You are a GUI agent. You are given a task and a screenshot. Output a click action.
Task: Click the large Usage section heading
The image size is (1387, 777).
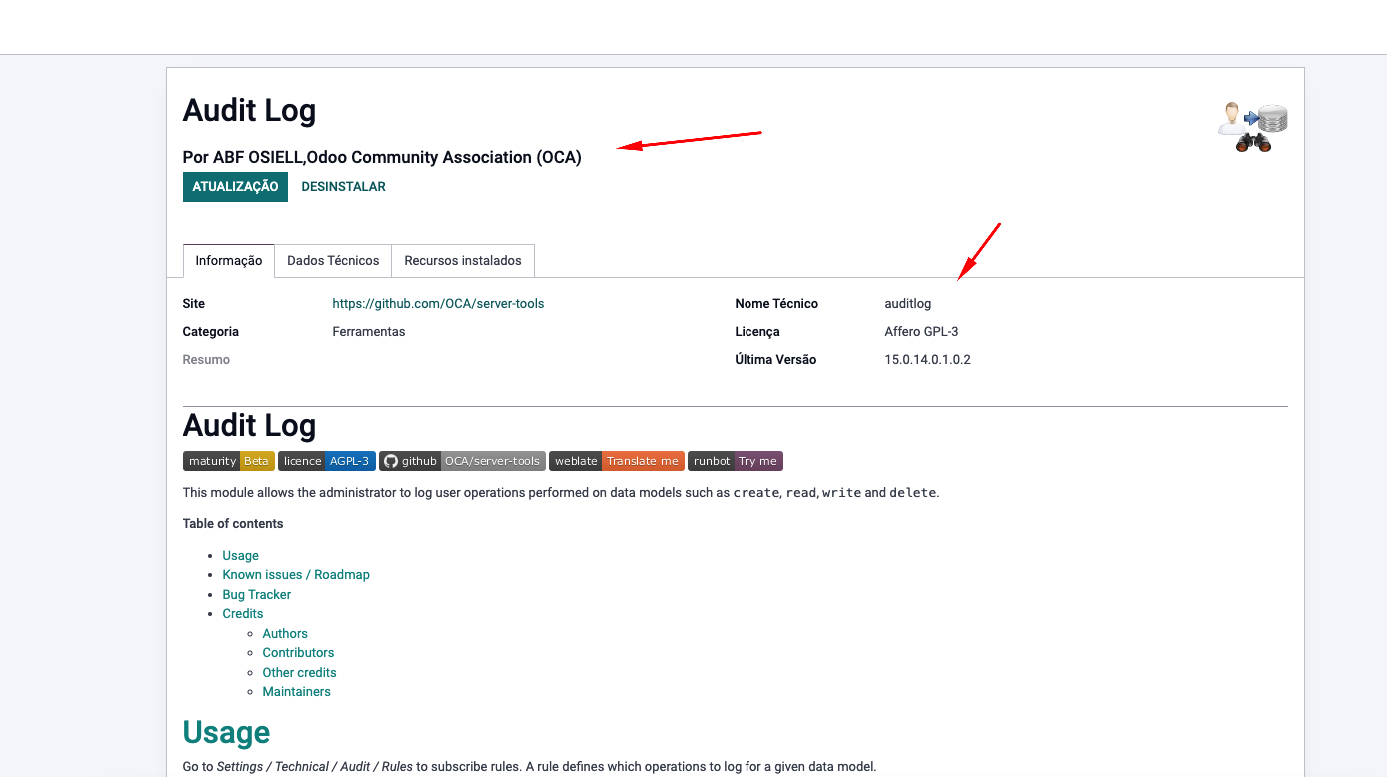[x=226, y=733]
